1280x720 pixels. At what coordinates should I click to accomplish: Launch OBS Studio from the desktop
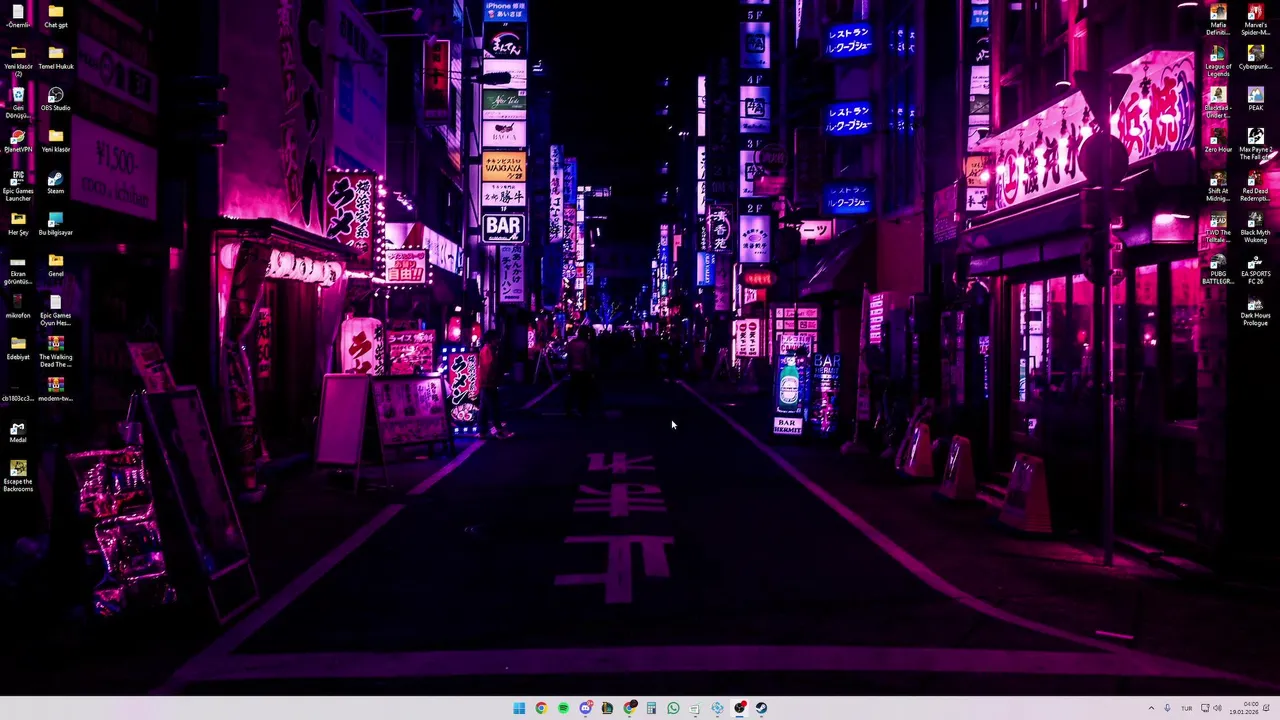point(56,99)
